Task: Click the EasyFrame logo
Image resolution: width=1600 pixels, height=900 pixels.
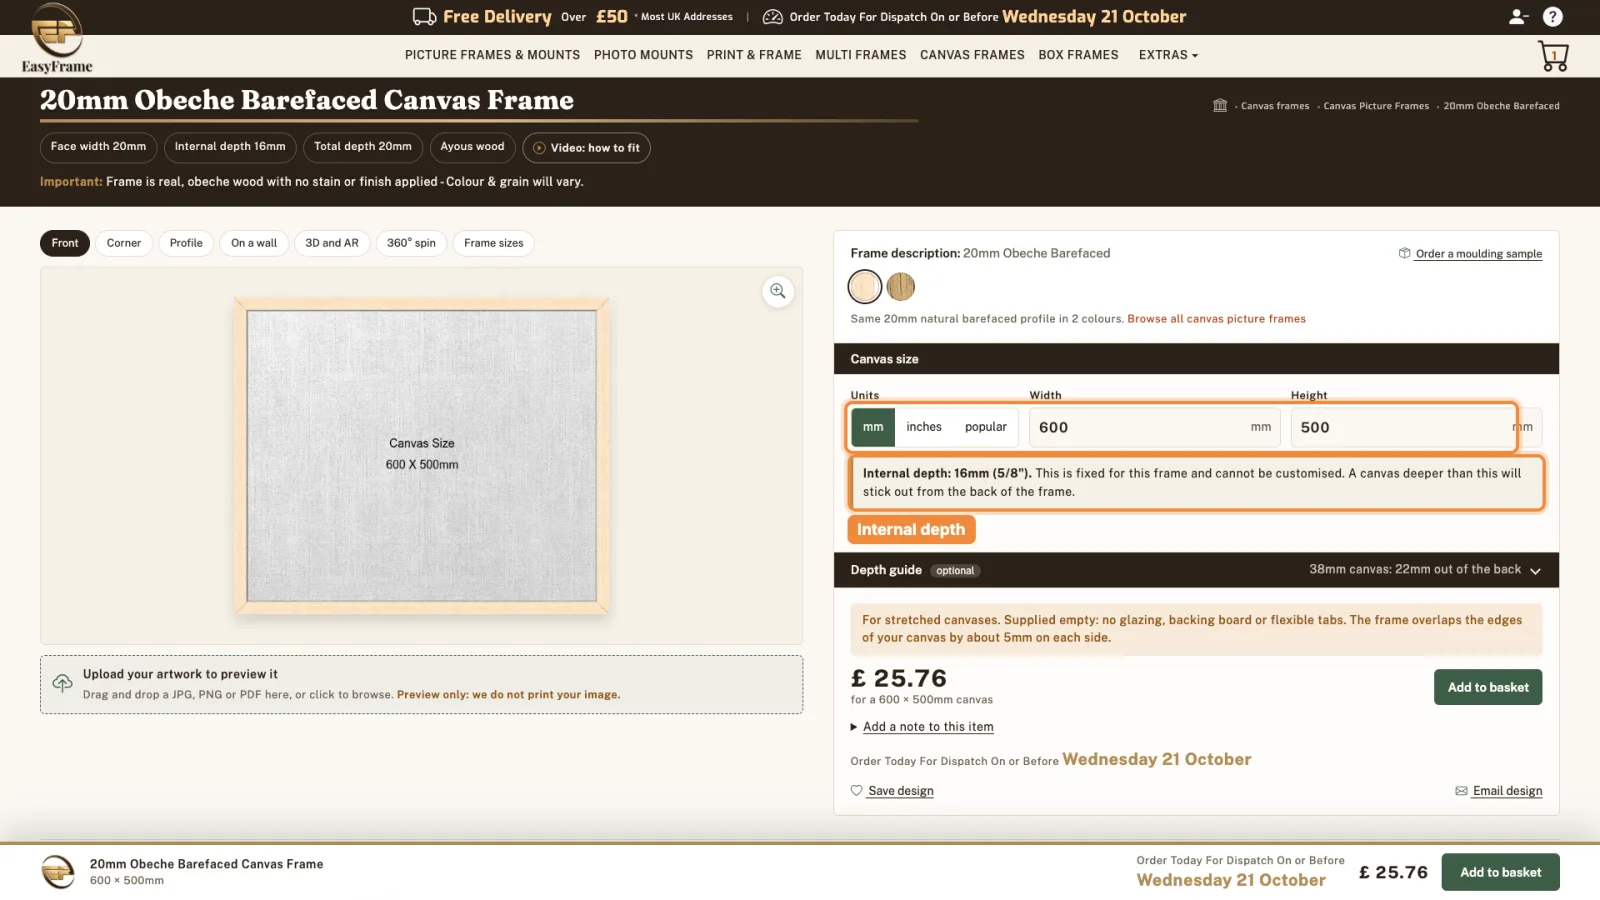Action: click(x=57, y=38)
